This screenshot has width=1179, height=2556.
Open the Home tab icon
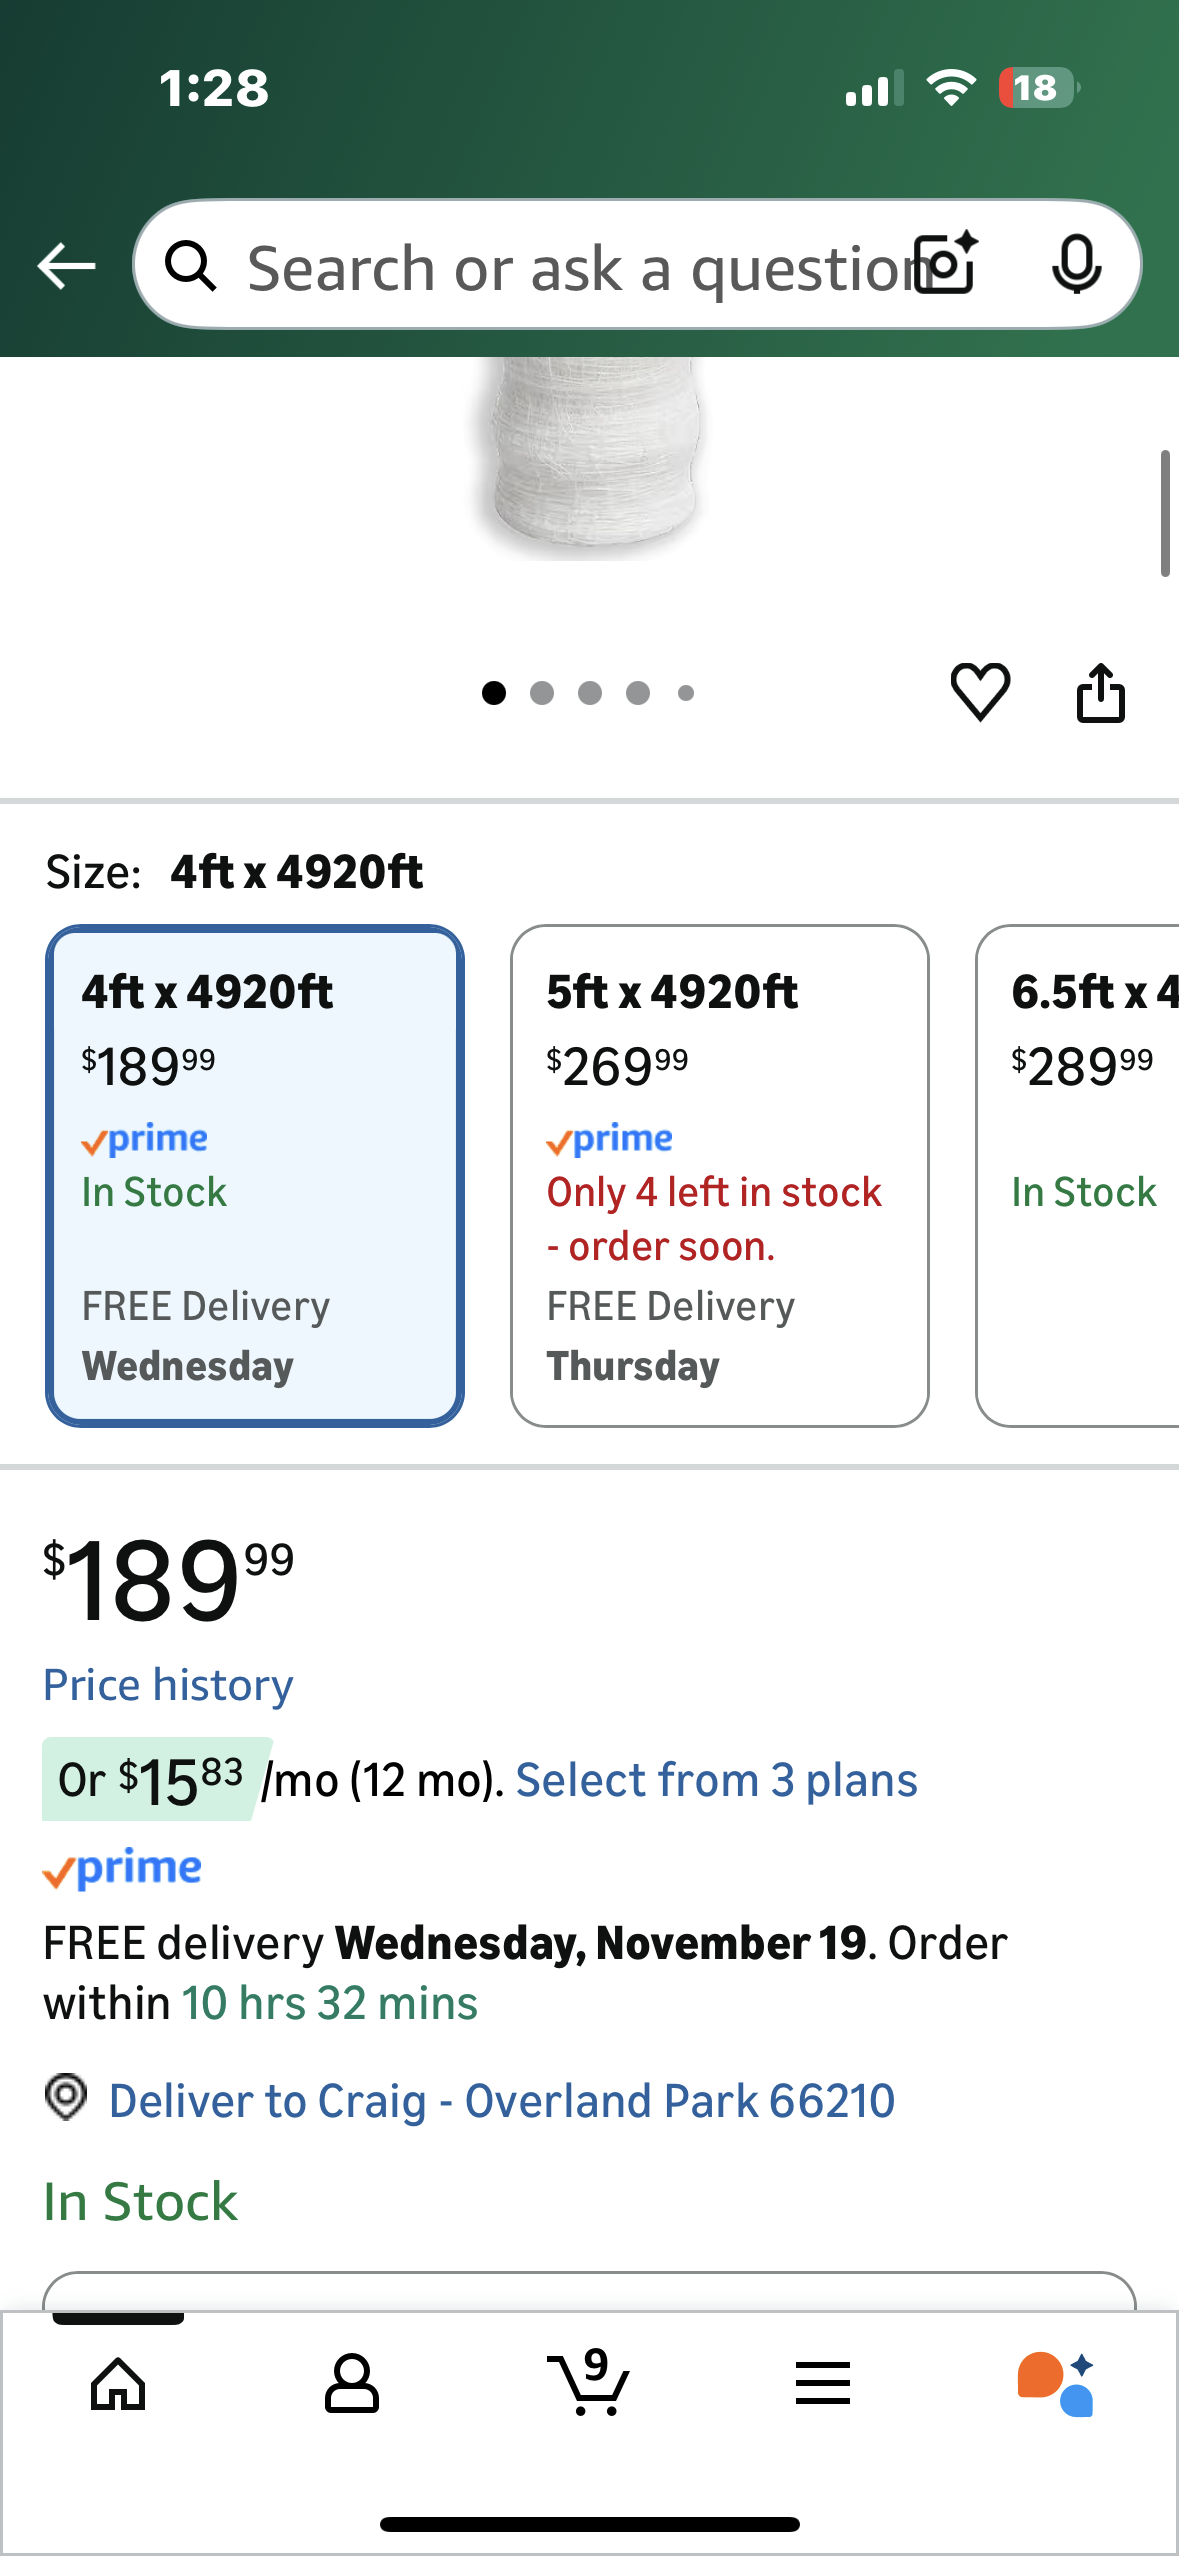click(x=118, y=2384)
